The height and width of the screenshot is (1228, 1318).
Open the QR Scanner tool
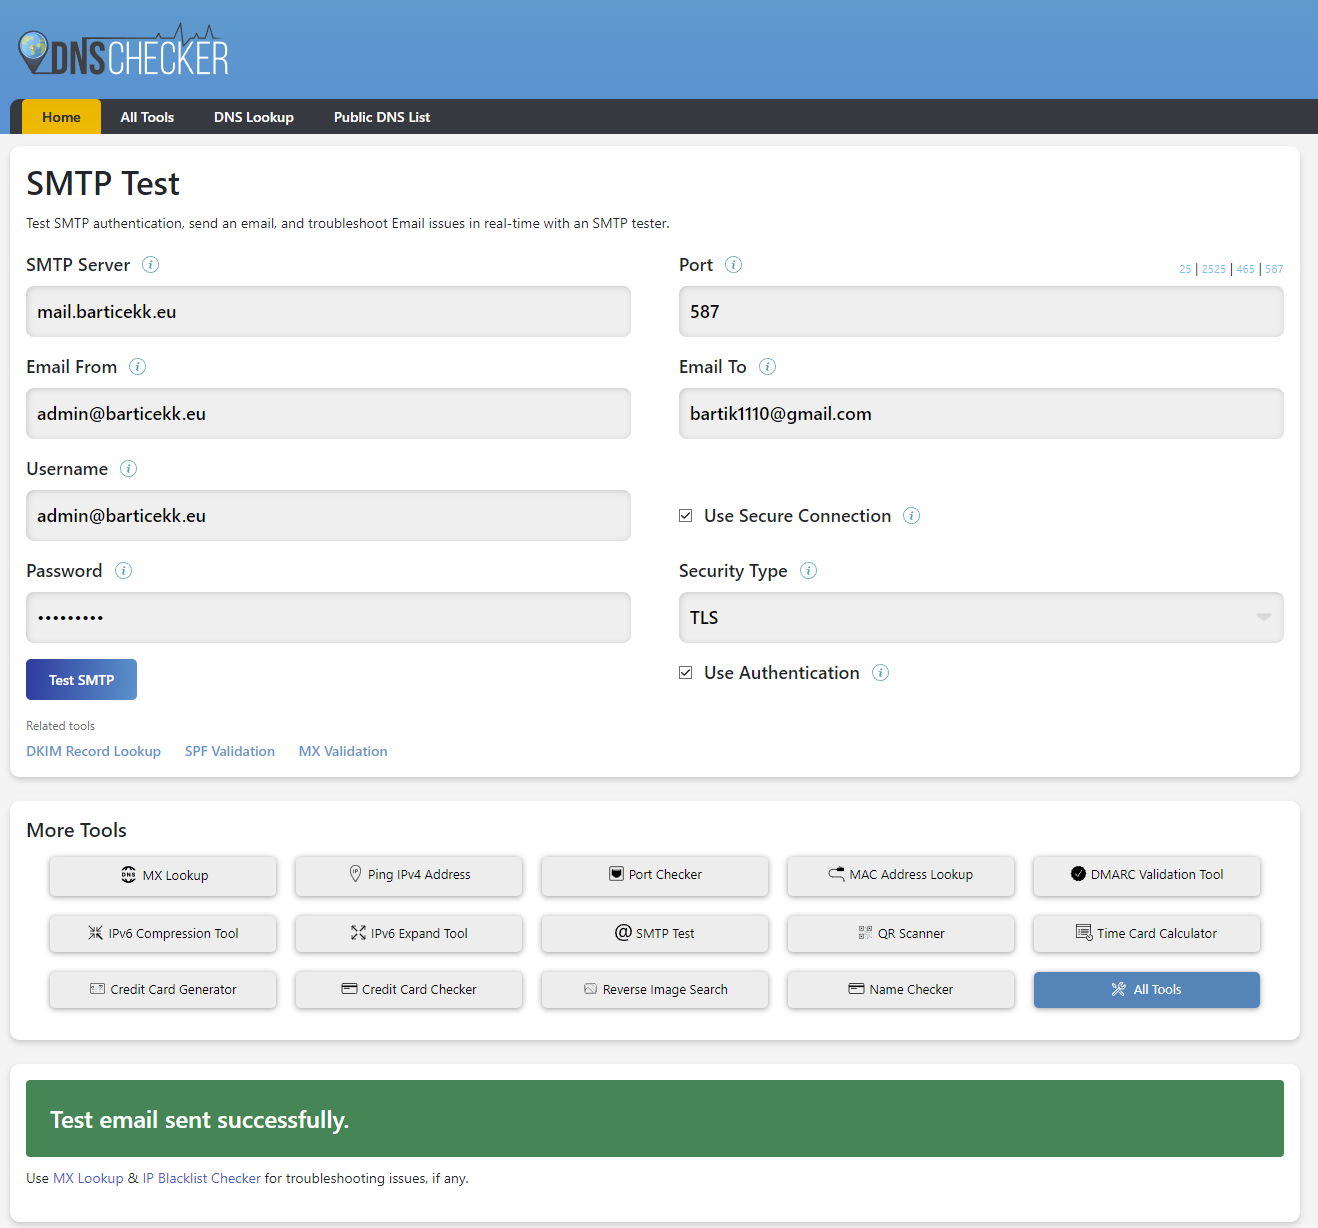pos(901,933)
